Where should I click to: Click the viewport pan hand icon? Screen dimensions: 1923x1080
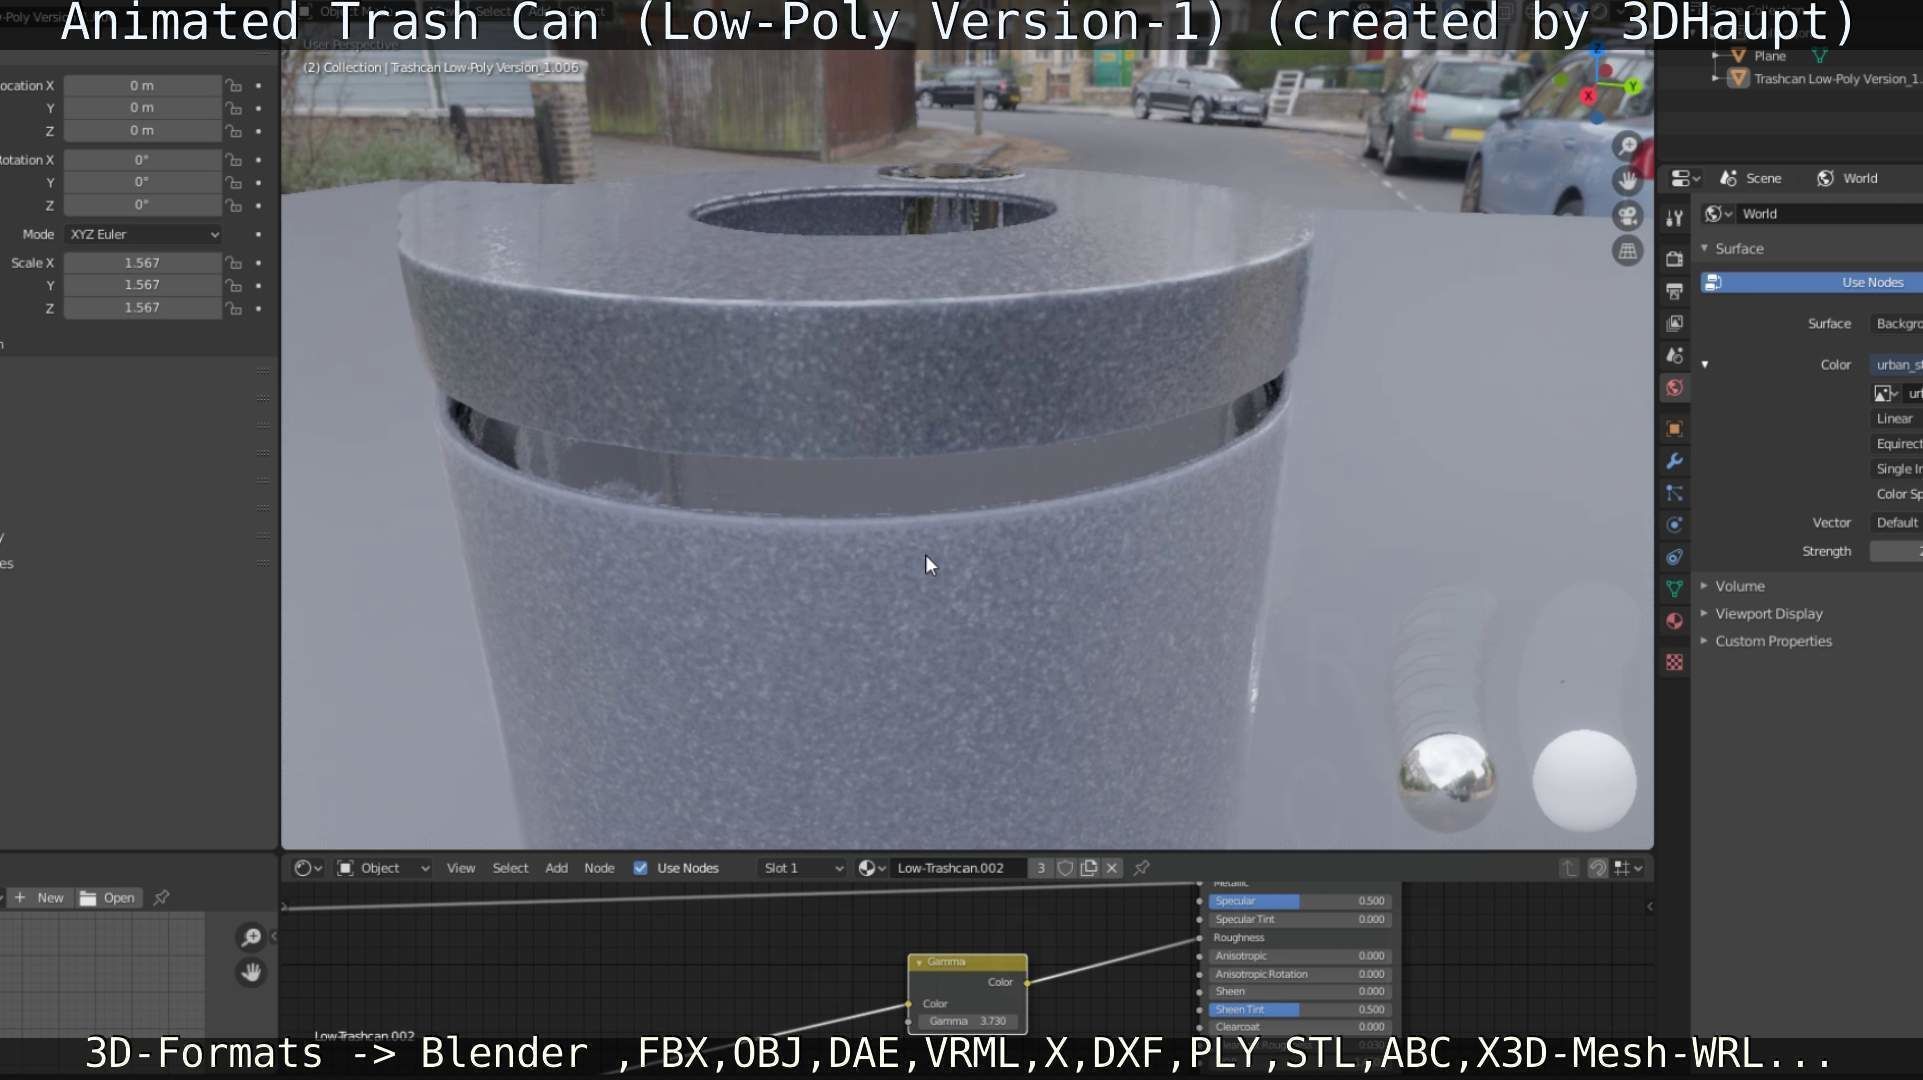pos(1628,181)
